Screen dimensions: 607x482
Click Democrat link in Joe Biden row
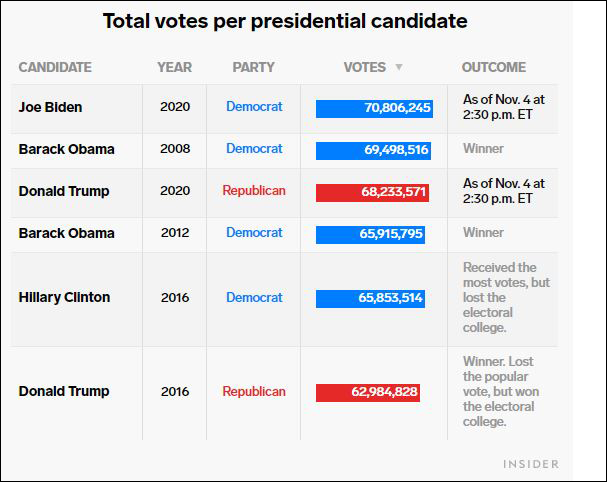pyautogui.click(x=254, y=107)
